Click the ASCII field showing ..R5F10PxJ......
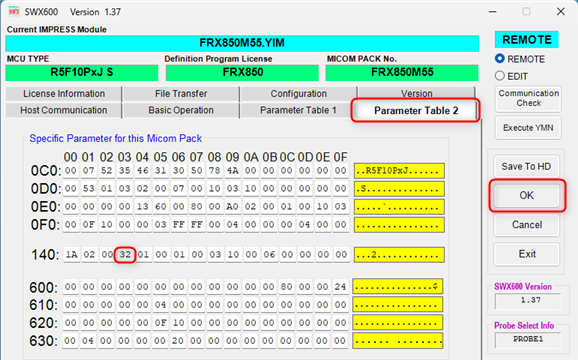Screen dimensions: 578x360 click(x=399, y=171)
